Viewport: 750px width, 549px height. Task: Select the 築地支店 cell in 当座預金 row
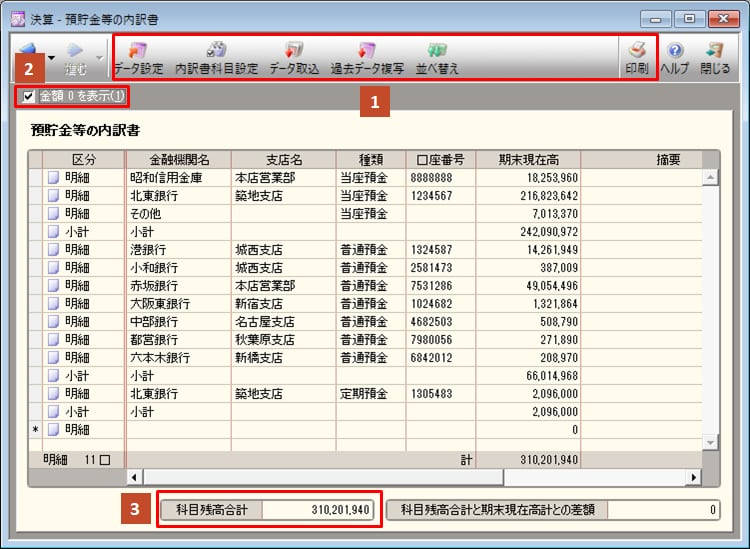click(x=284, y=196)
